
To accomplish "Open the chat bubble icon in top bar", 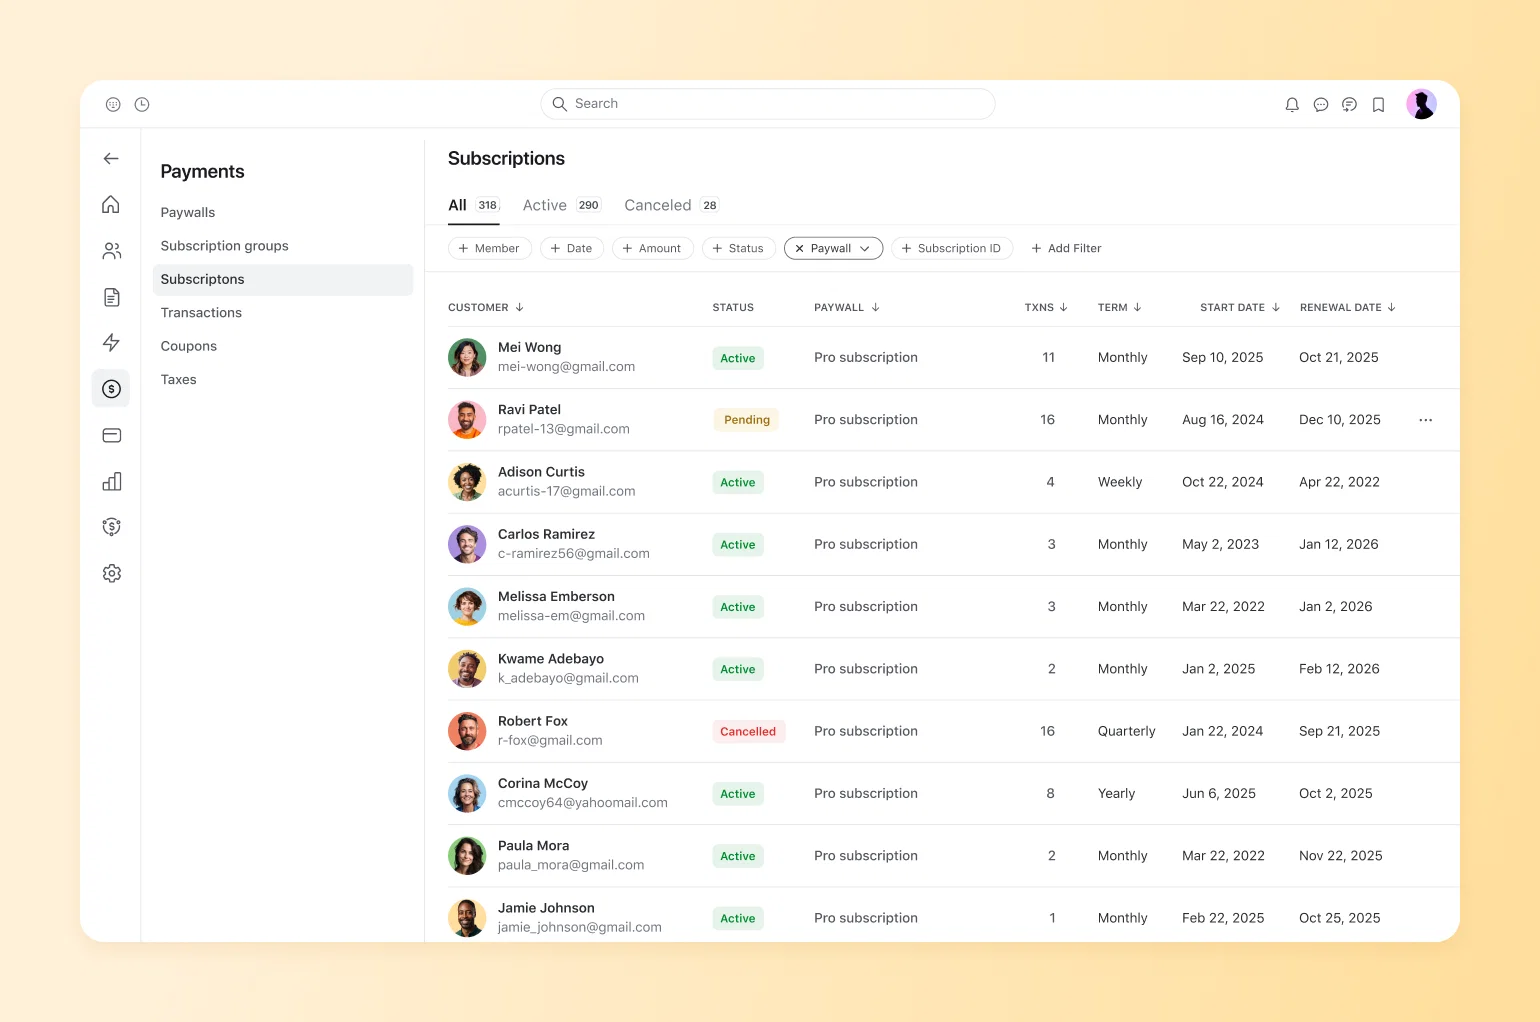I will tap(1321, 104).
